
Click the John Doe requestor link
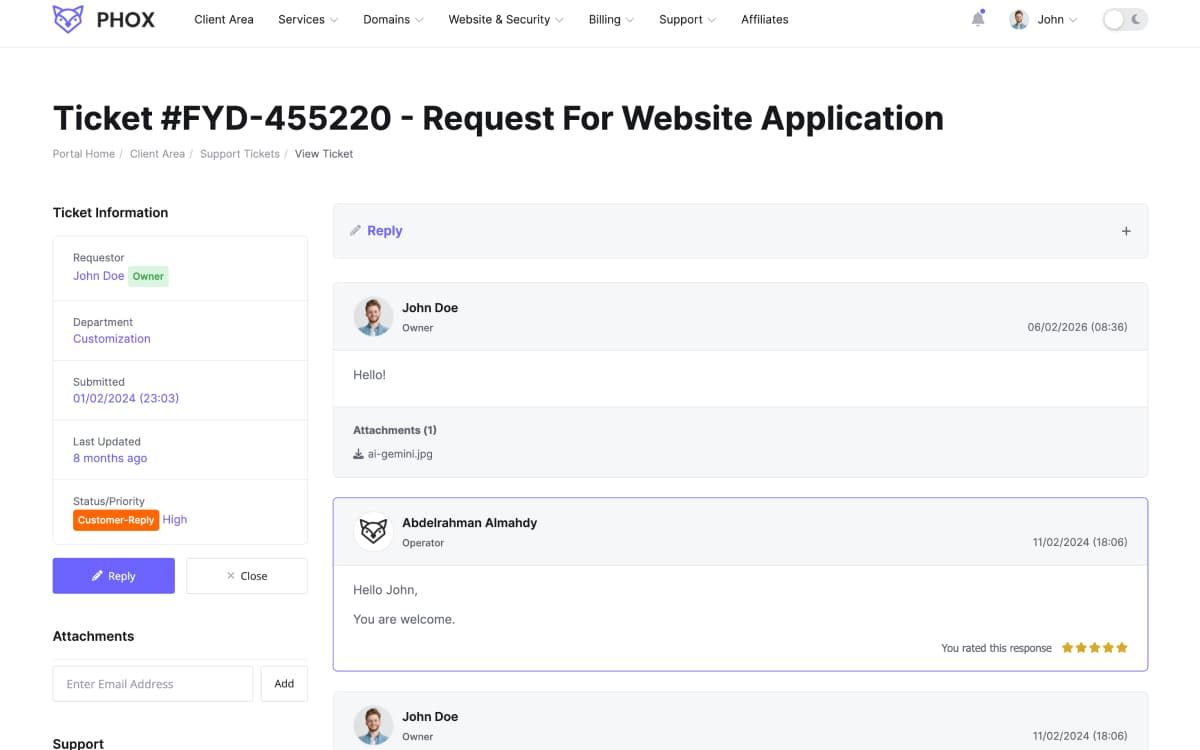(x=99, y=276)
